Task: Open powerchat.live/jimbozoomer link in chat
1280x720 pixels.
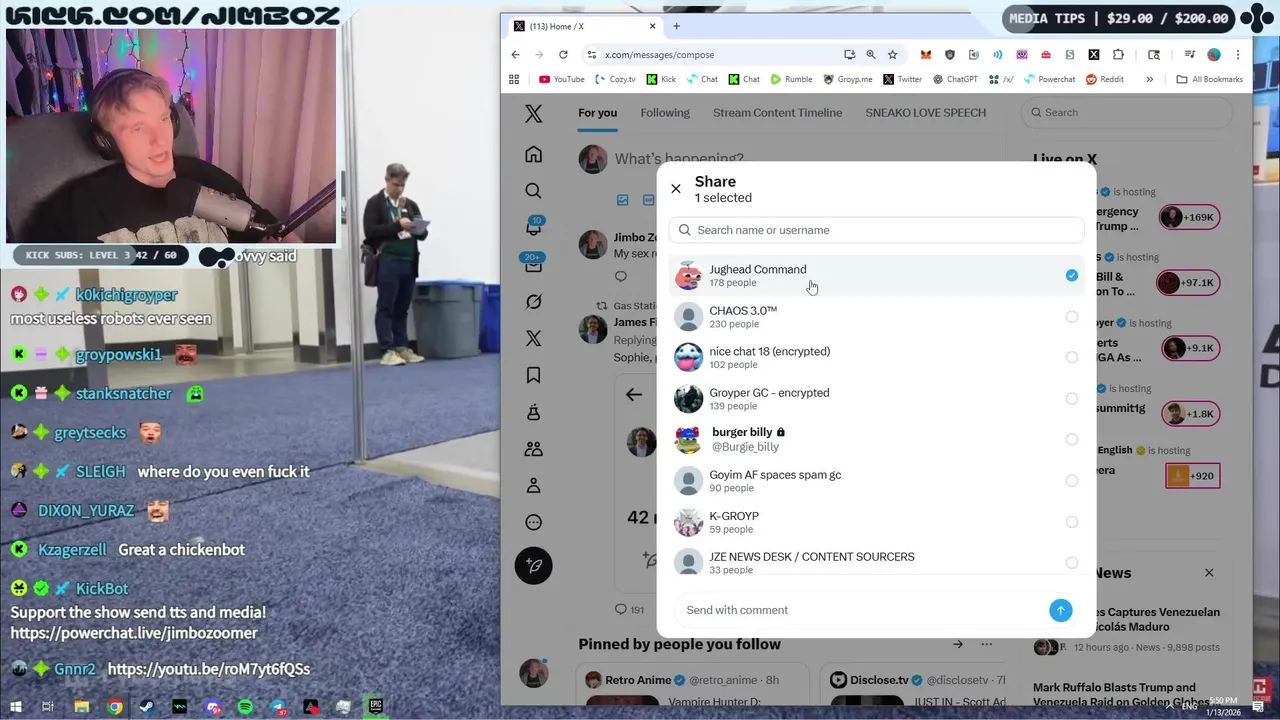Action: (134, 633)
